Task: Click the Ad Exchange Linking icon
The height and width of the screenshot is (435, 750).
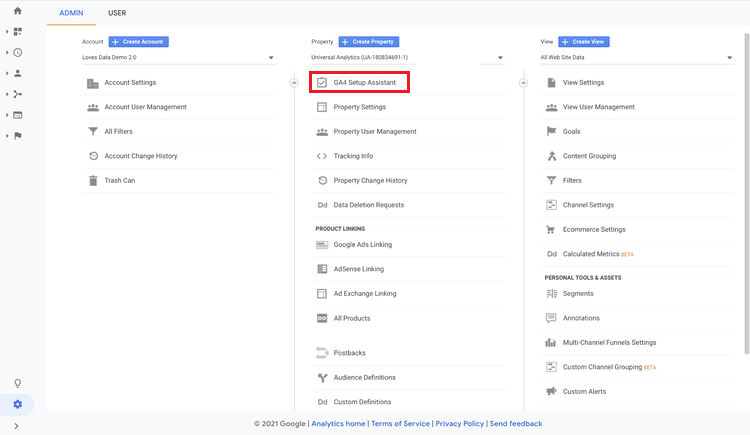Action: coord(322,293)
